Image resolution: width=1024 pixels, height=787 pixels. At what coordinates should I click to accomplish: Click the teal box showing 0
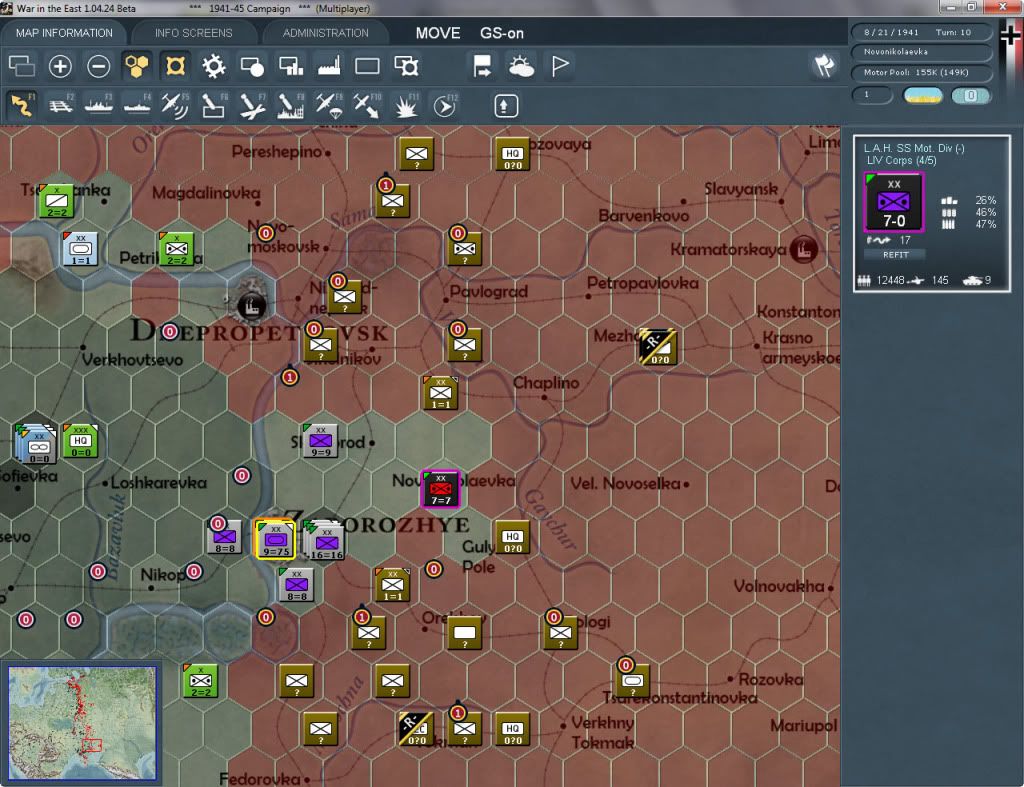click(971, 95)
